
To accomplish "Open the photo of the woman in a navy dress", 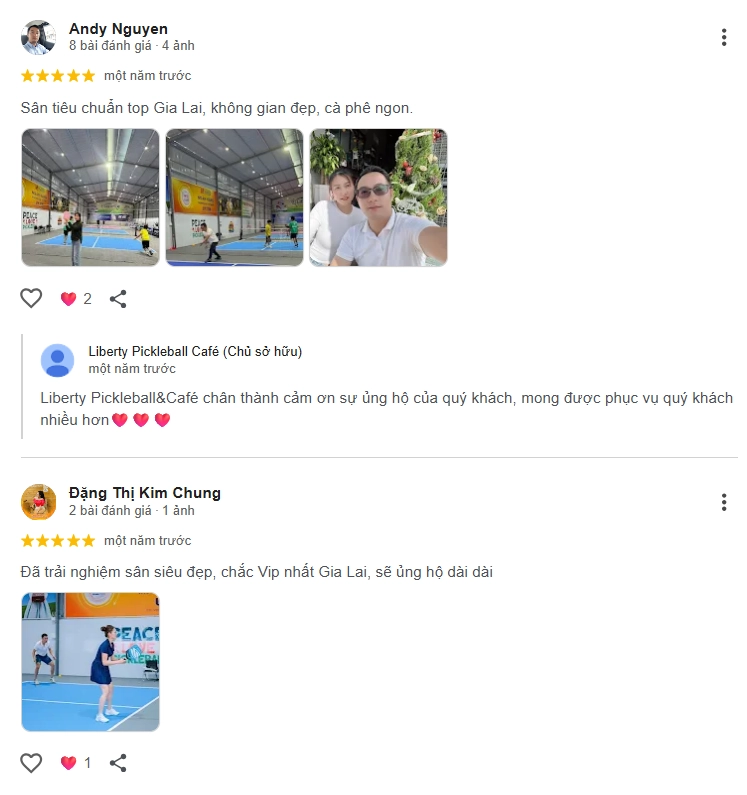I will pyautogui.click(x=90, y=662).
